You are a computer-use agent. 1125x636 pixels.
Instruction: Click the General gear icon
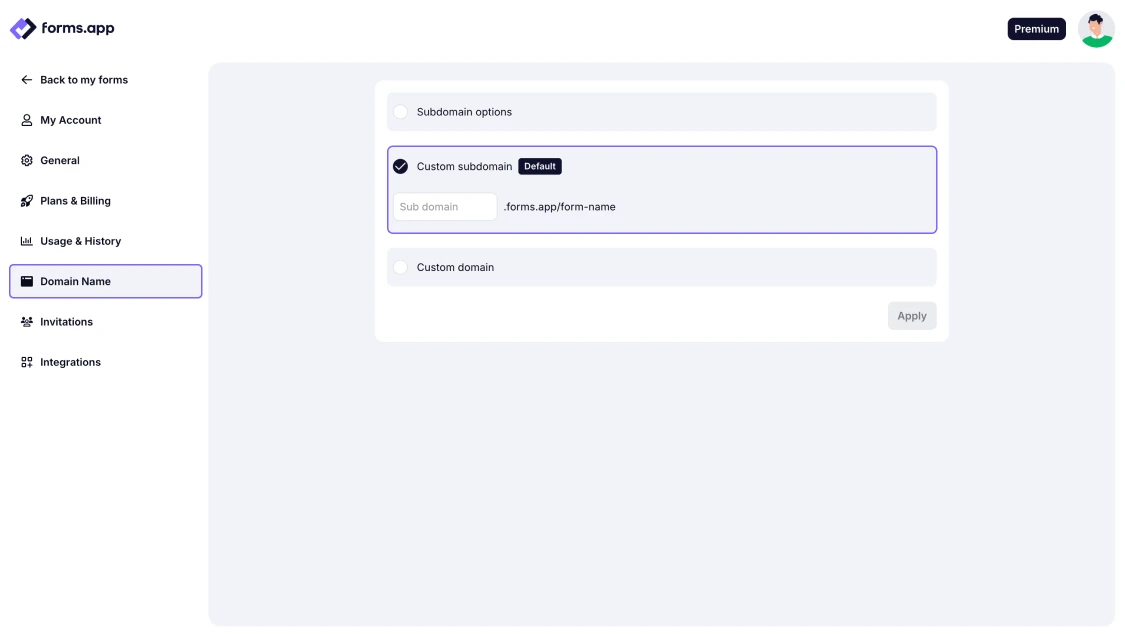(x=27, y=160)
